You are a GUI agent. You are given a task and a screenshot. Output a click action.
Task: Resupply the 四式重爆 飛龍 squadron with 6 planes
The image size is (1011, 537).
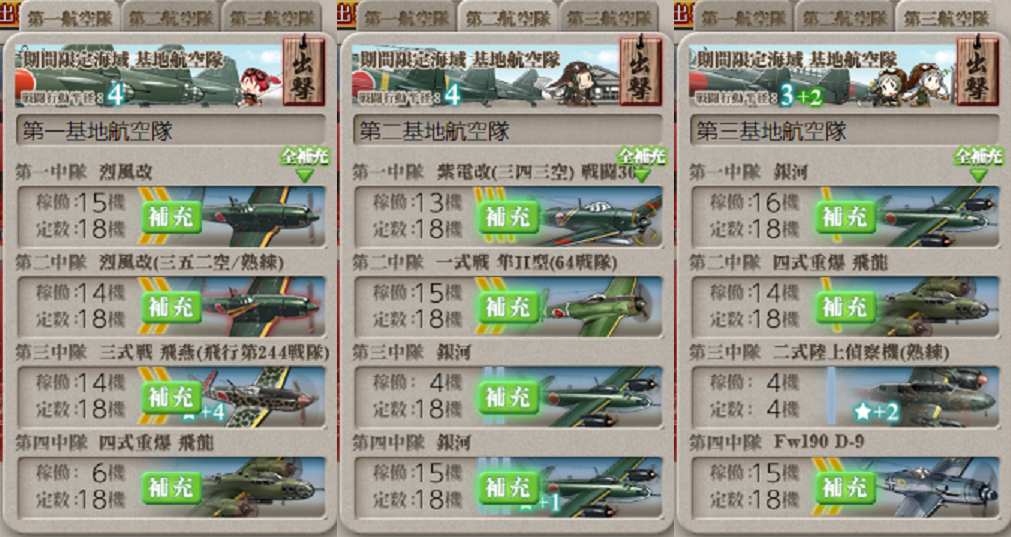(171, 487)
